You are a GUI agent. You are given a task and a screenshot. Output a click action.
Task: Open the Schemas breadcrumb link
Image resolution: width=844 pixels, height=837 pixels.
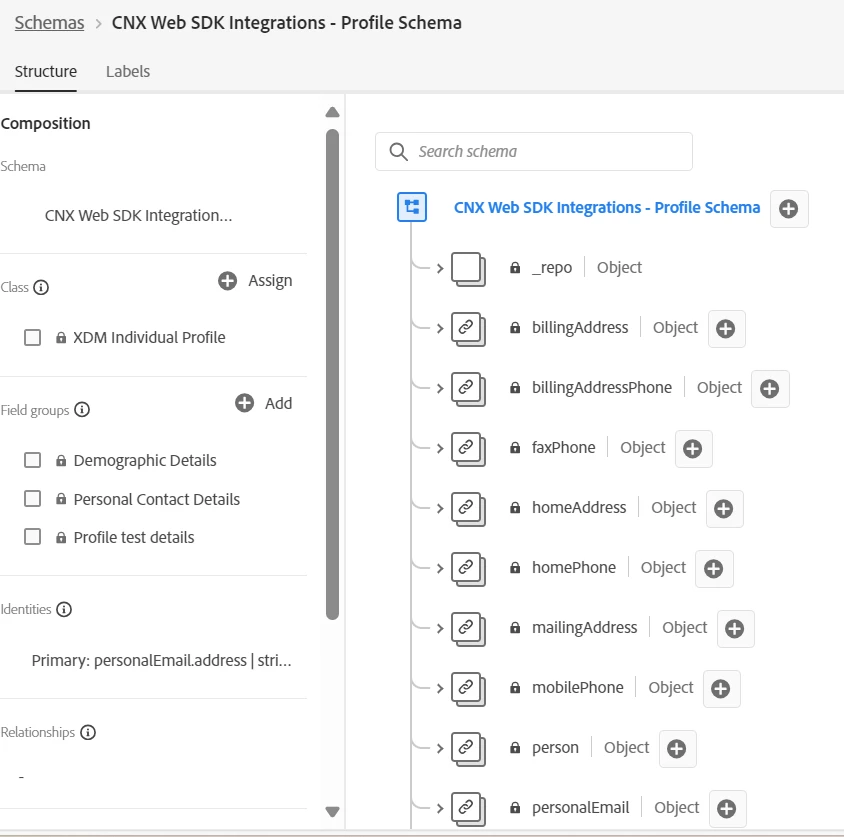50,23
